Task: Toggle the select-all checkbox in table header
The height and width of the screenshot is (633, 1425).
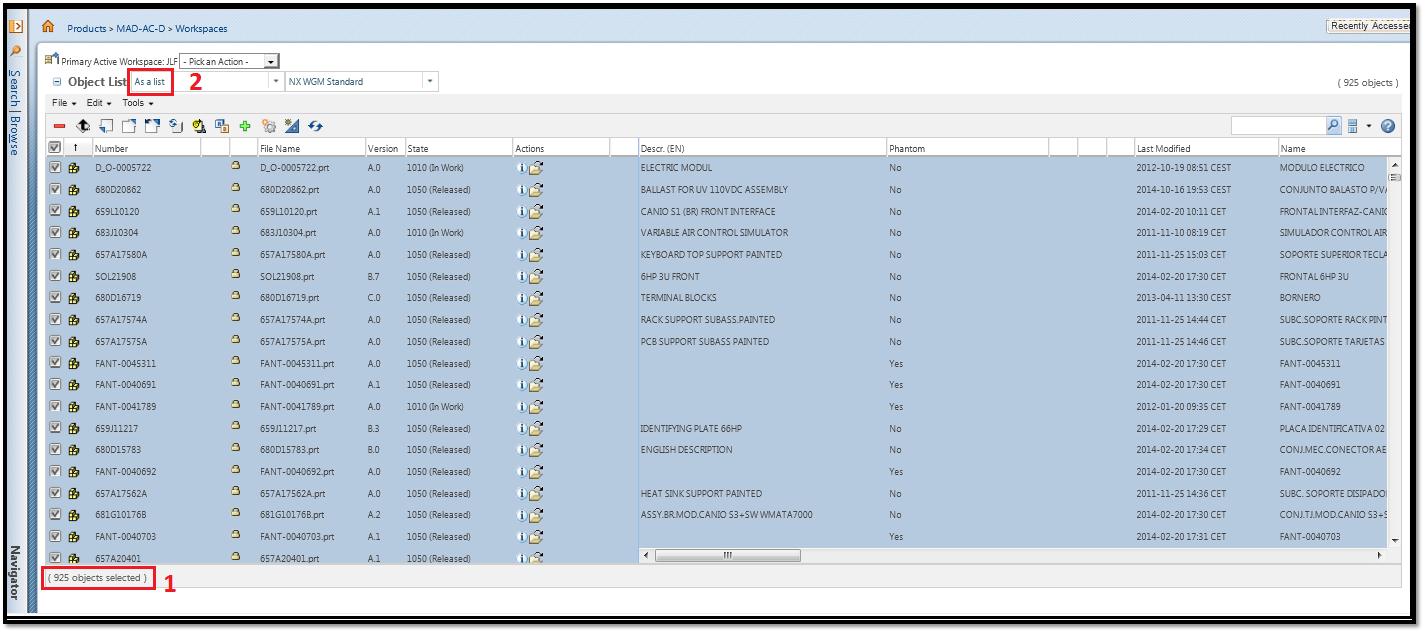Action: point(55,148)
